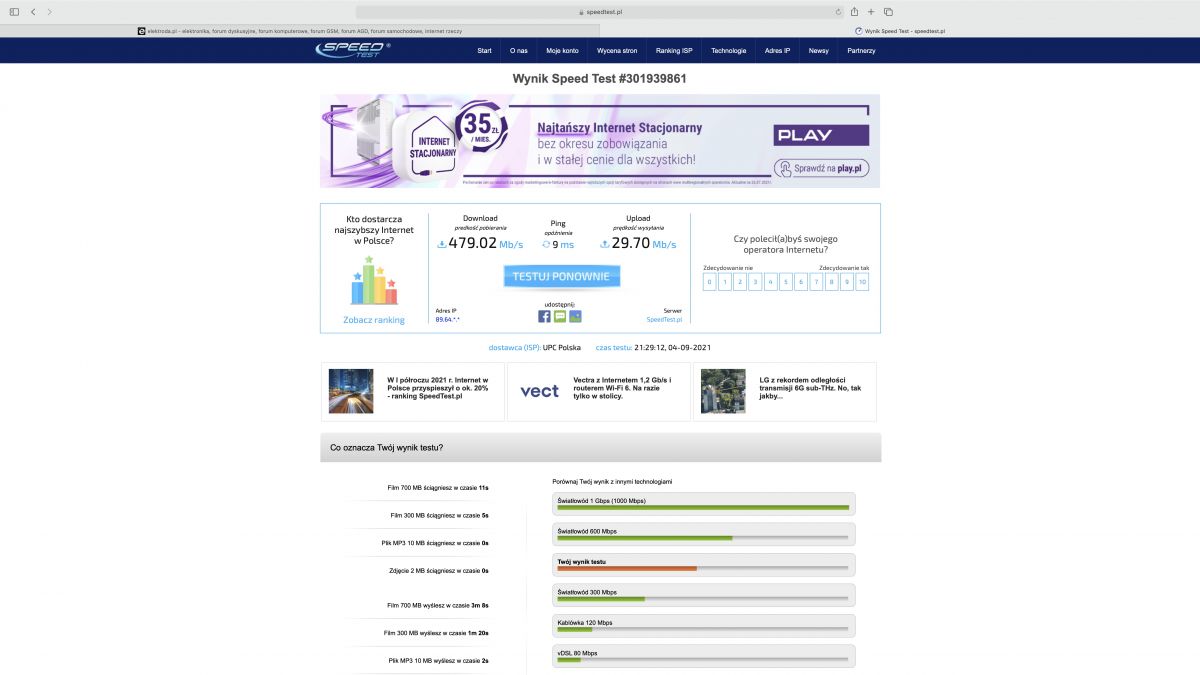Click the PLAY logo in banner

822,135
